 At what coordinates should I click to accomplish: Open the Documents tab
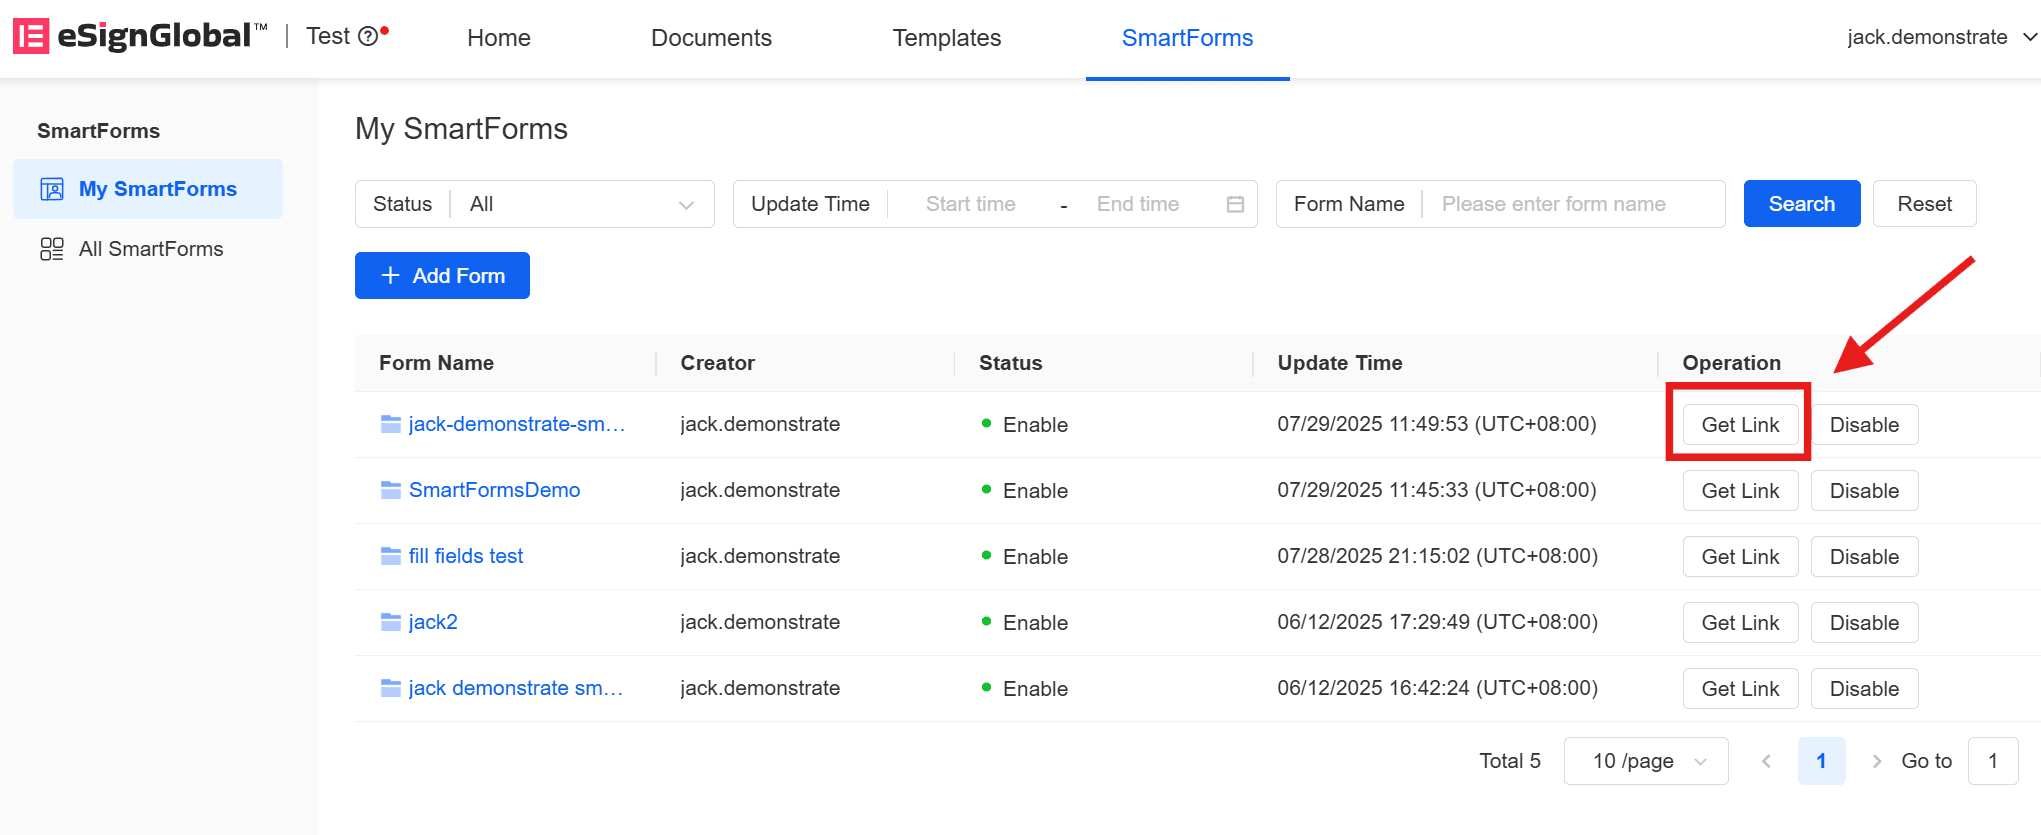coord(711,38)
